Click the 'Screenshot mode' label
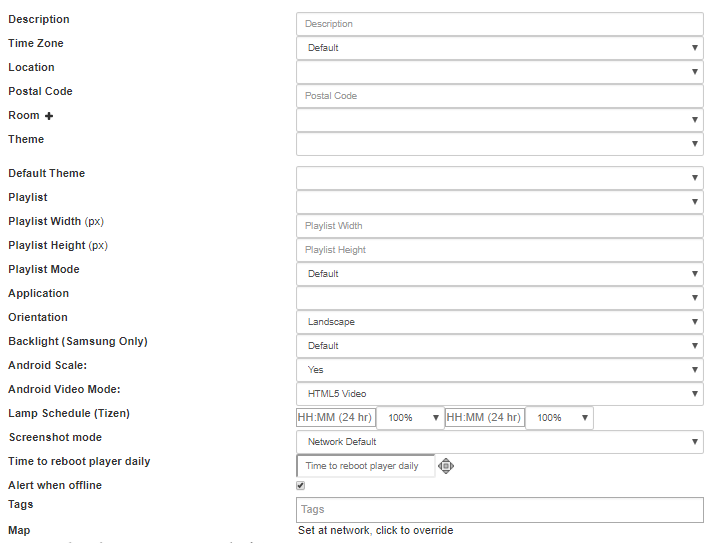Image resolution: width=709 pixels, height=543 pixels. 55,437
